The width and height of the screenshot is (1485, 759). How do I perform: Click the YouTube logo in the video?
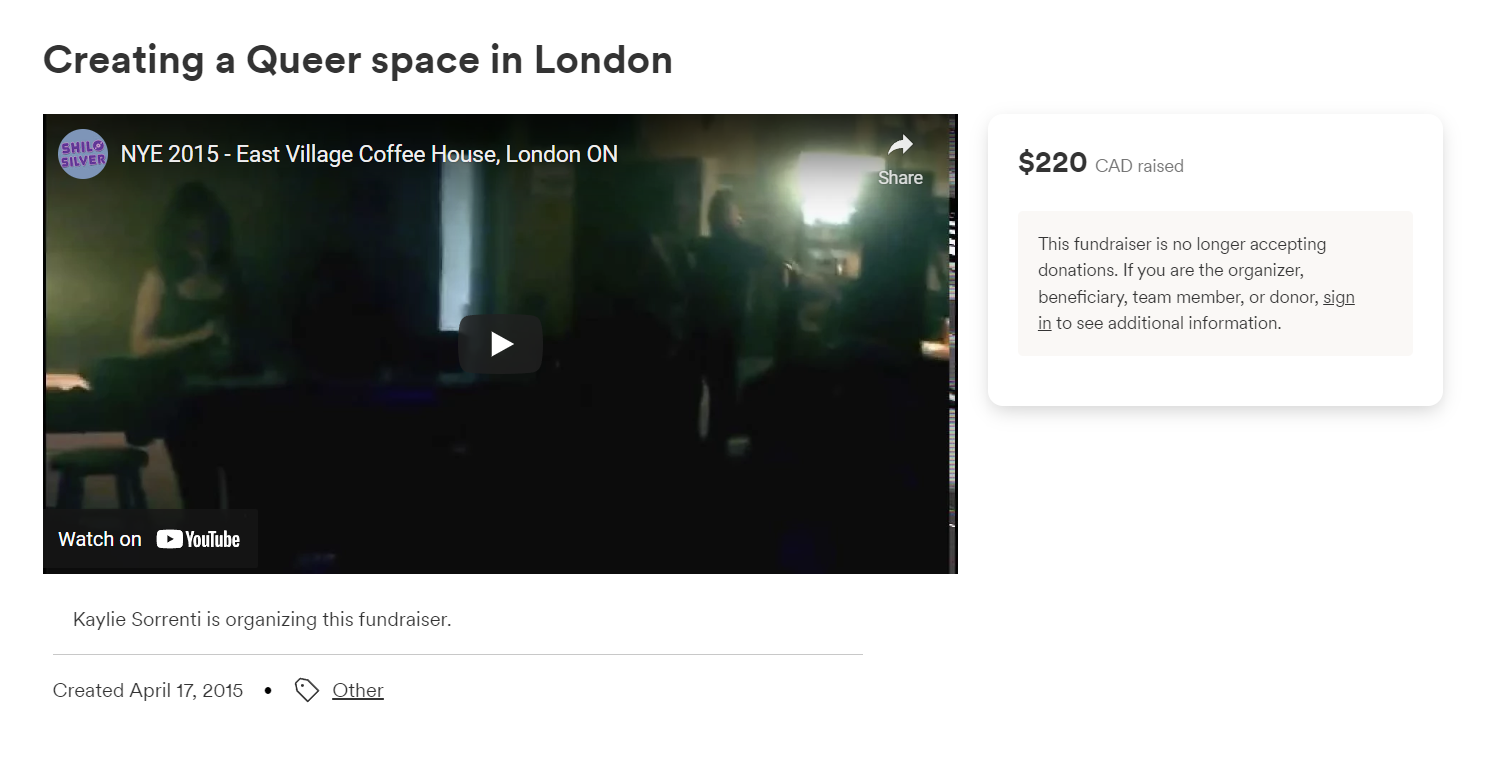[x=198, y=539]
